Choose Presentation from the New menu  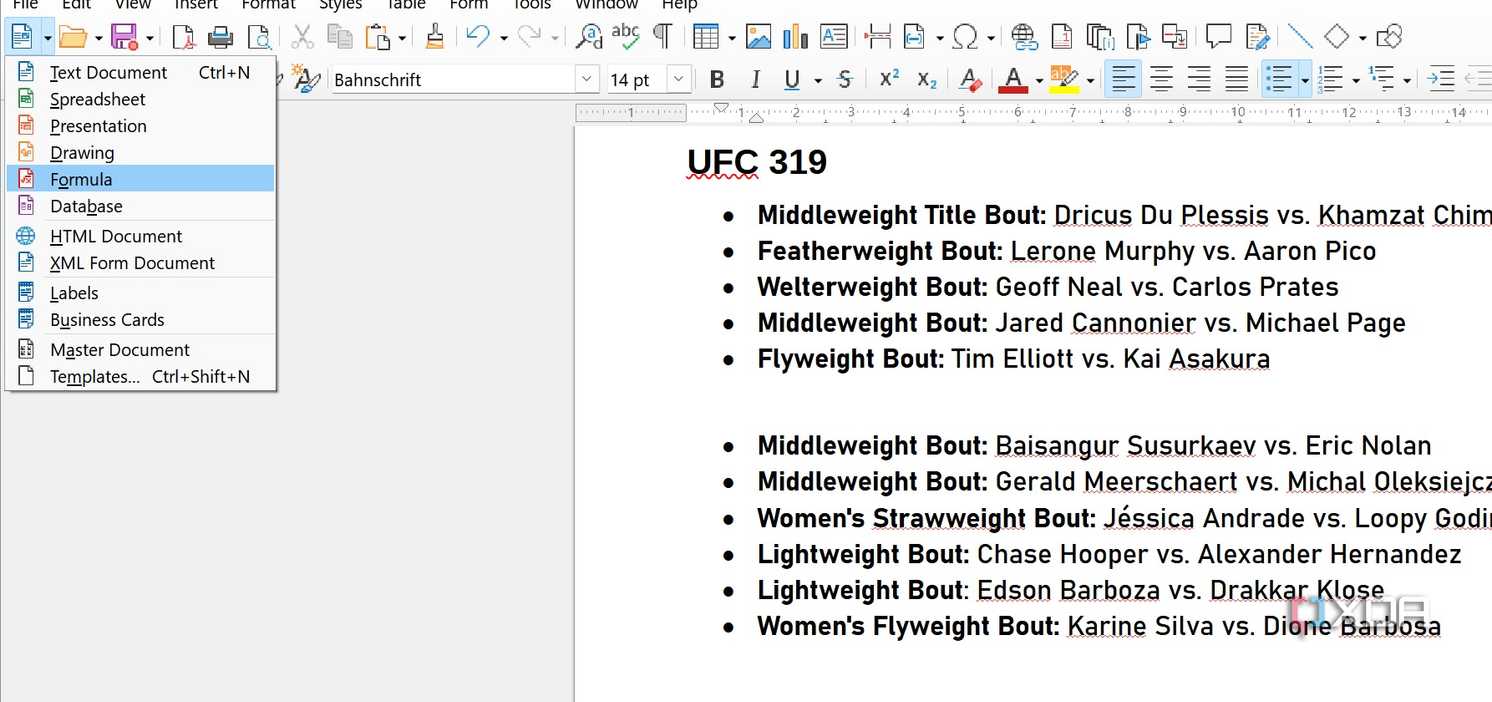click(x=140, y=126)
